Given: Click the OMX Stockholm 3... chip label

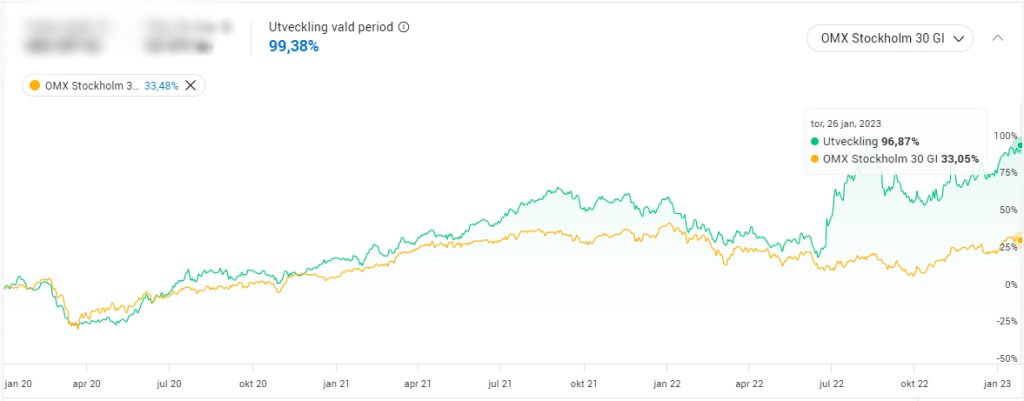Looking at the screenshot, I should pos(92,86).
